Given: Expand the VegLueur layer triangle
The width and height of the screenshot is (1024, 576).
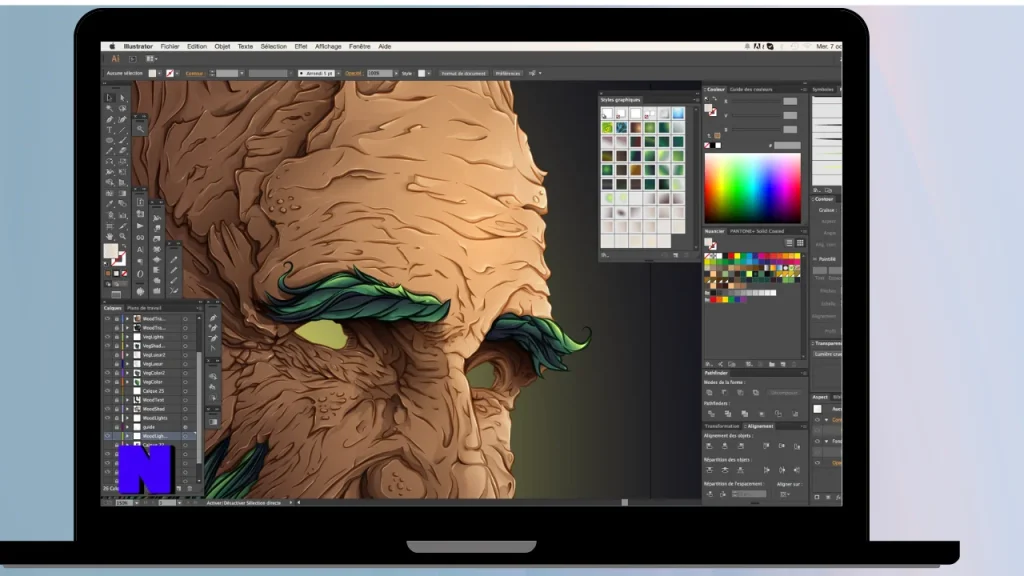Looking at the screenshot, I should pyautogui.click(x=127, y=364).
